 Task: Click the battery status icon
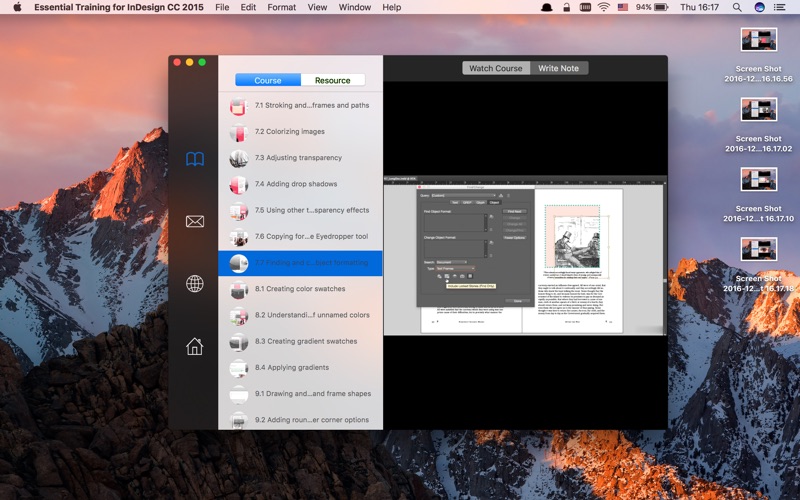(x=661, y=7)
